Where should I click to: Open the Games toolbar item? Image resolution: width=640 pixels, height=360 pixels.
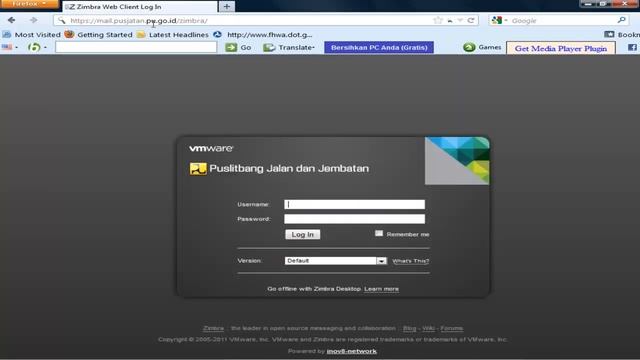(x=482, y=47)
